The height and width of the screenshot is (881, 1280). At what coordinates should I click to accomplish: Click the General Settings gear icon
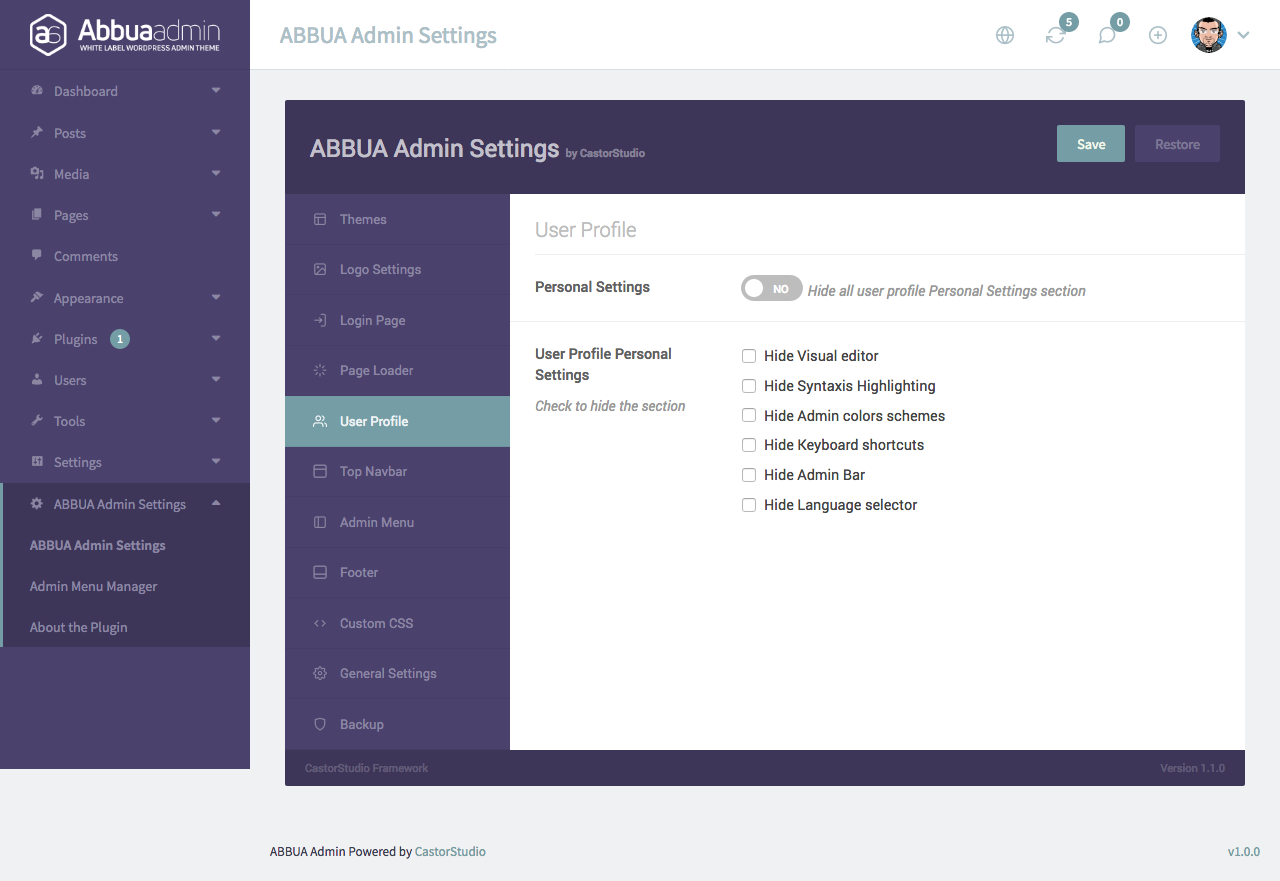click(x=320, y=673)
